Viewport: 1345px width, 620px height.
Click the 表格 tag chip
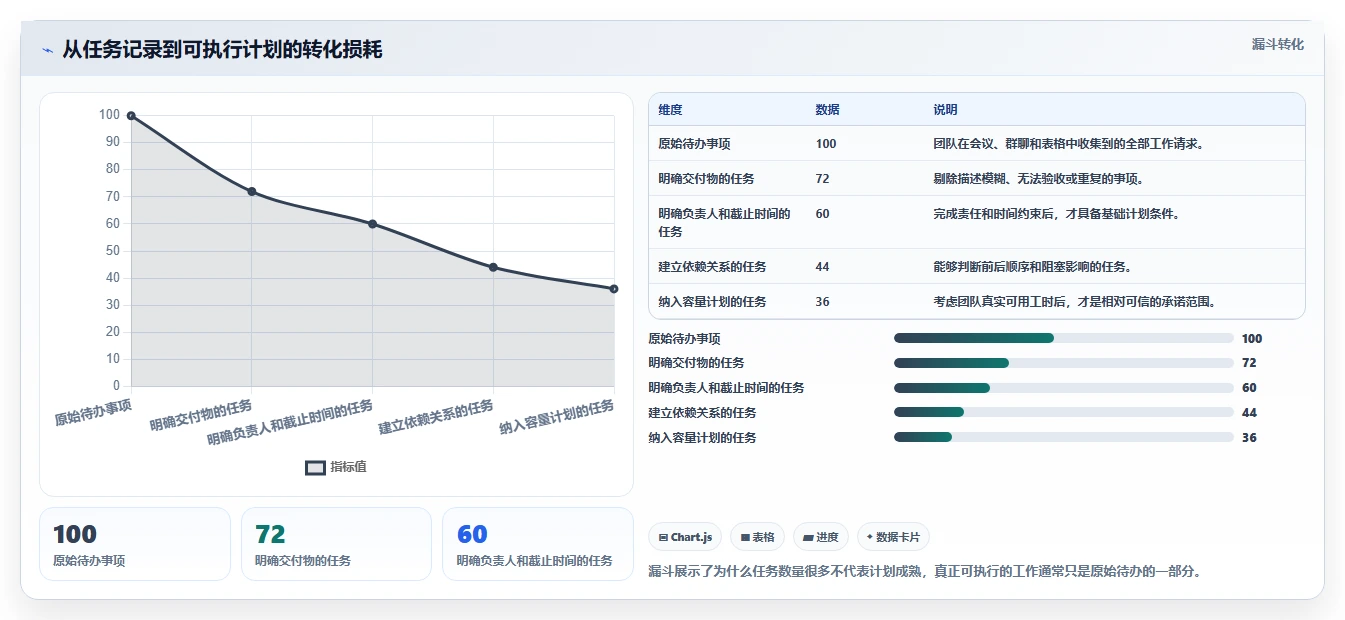click(x=758, y=537)
